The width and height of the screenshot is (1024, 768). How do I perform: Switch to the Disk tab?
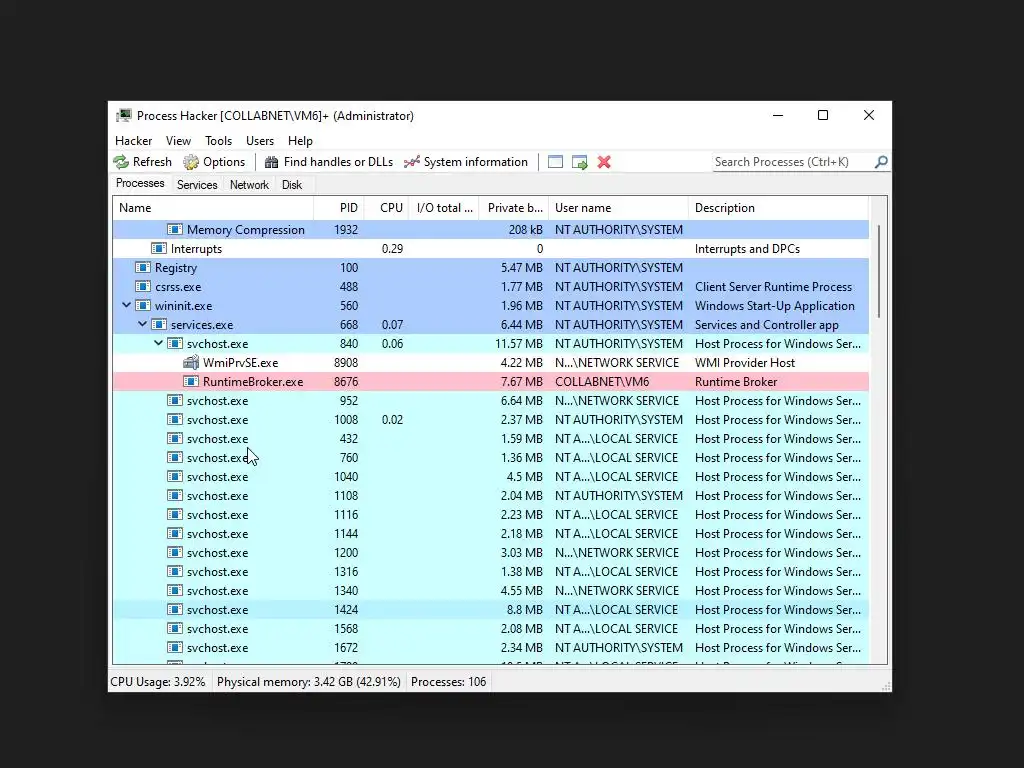[292, 185]
